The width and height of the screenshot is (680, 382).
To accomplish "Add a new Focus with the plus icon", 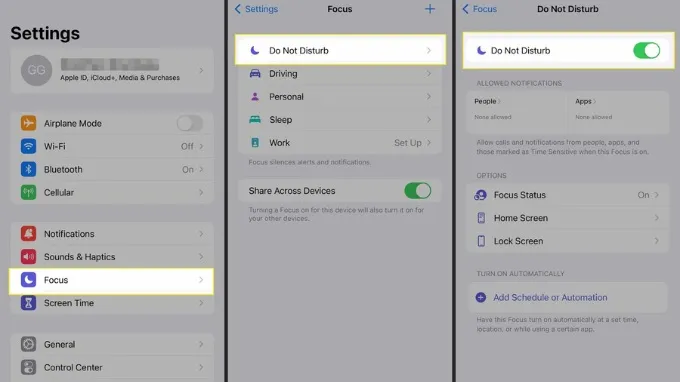I will click(430, 9).
